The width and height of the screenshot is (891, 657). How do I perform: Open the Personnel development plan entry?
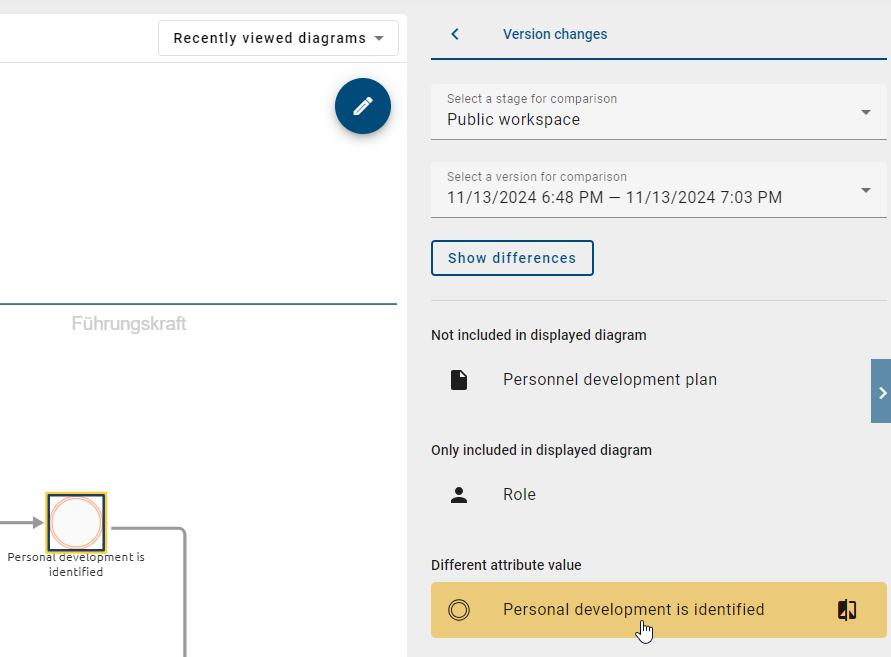(x=609, y=379)
